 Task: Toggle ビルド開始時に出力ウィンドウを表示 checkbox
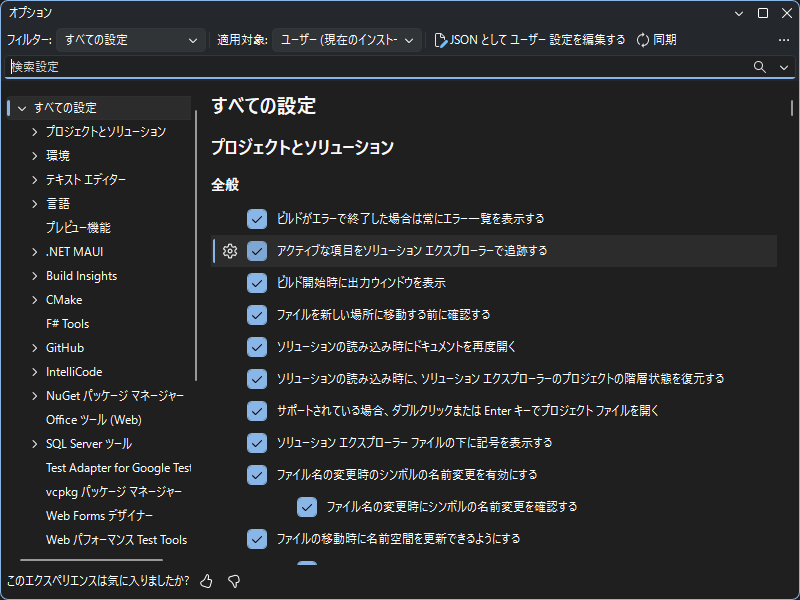pyautogui.click(x=257, y=283)
